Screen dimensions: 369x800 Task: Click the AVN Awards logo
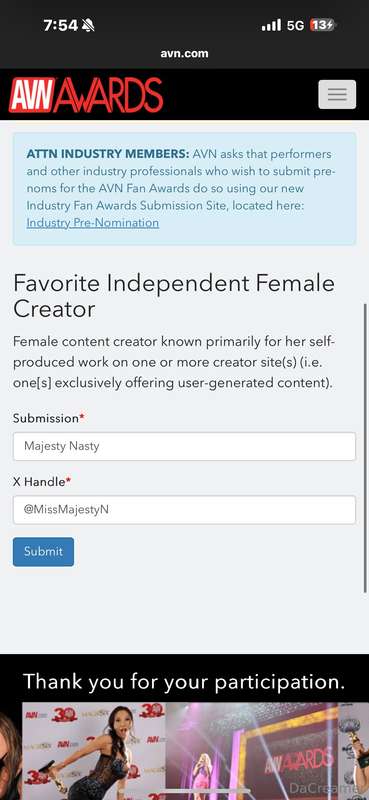click(86, 95)
